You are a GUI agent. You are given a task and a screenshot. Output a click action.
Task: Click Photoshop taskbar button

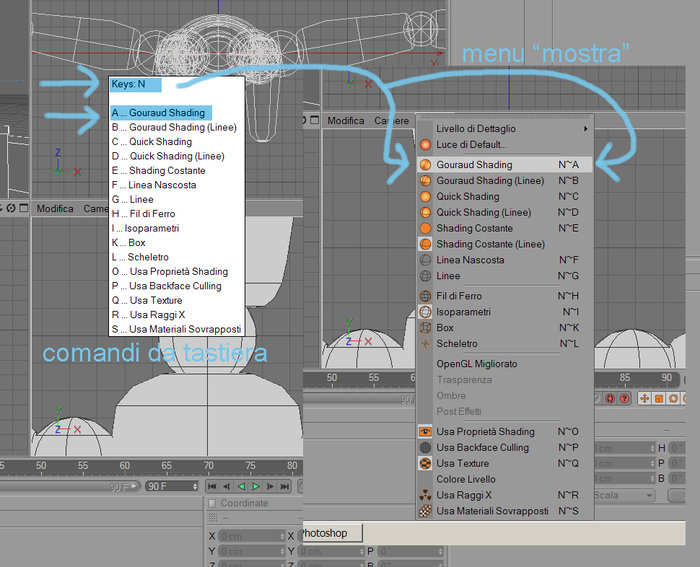click(x=332, y=533)
